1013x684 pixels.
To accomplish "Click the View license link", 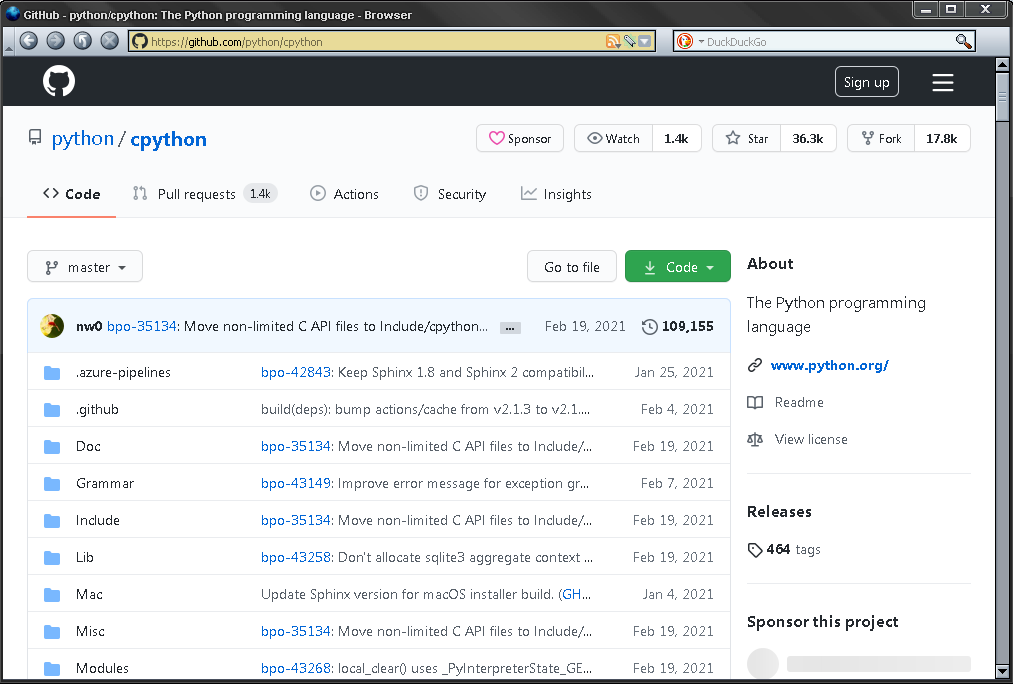I will click(811, 439).
